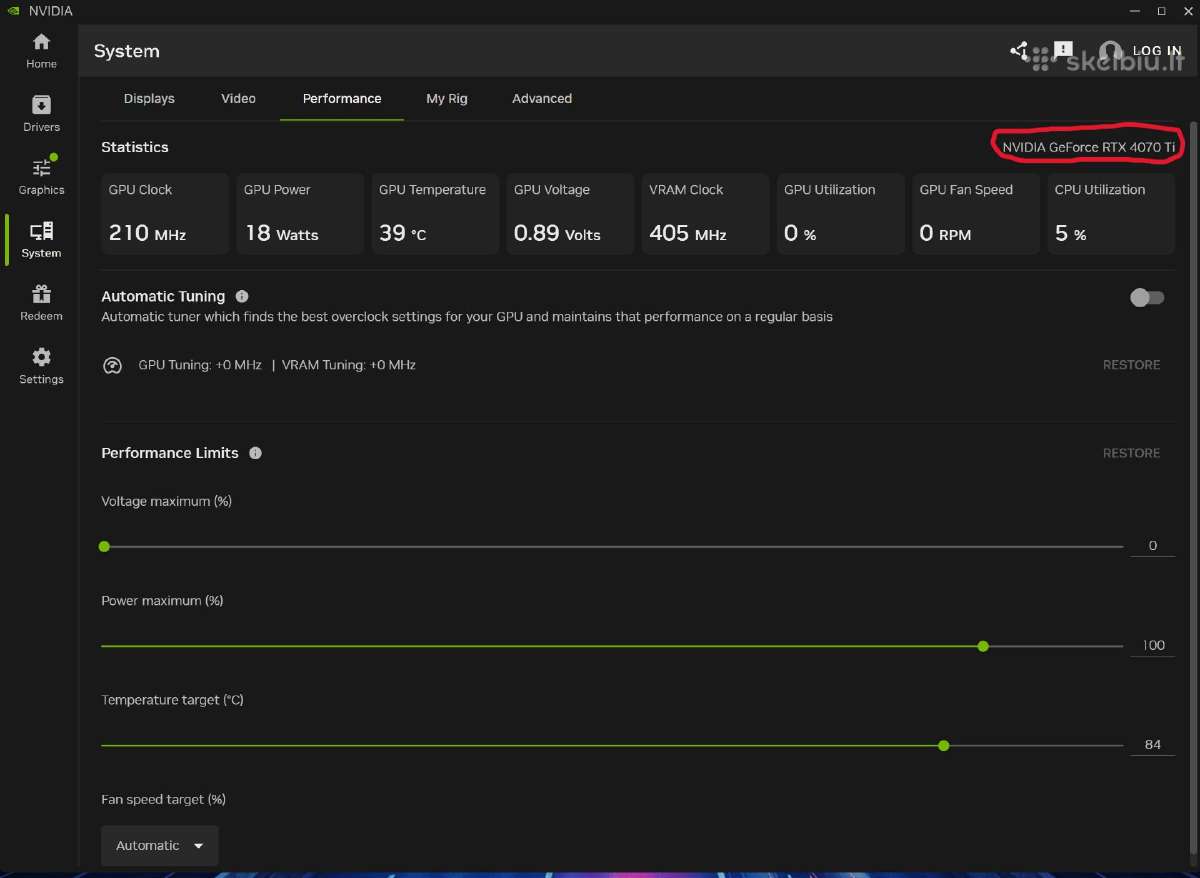This screenshot has height=878, width=1200.
Task: Minimize the NVIDIA window
Action: pos(1137,11)
